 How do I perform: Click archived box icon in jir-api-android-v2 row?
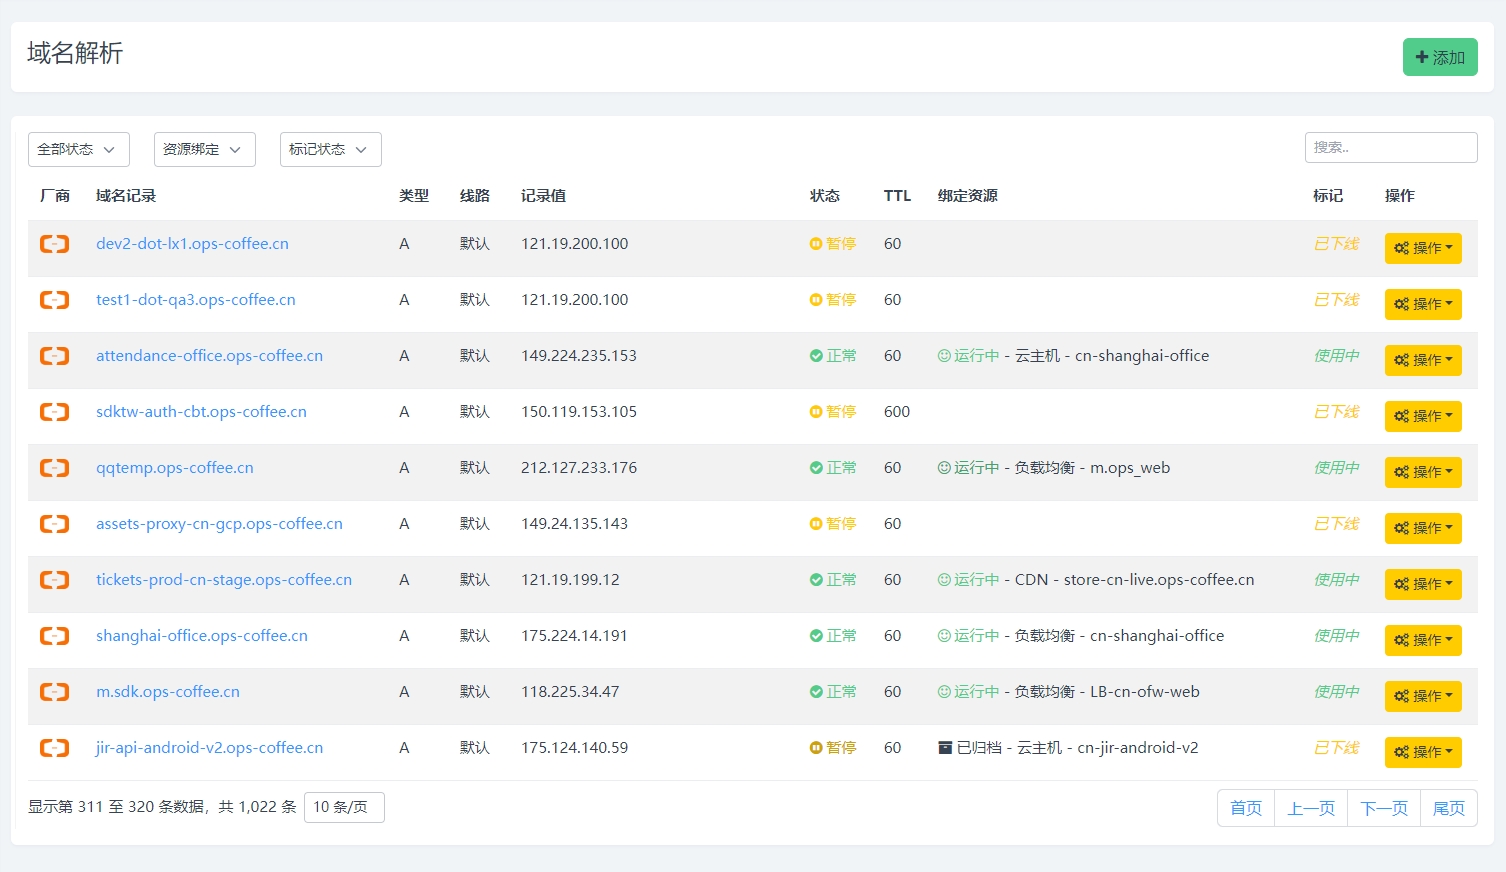pyautogui.click(x=945, y=748)
